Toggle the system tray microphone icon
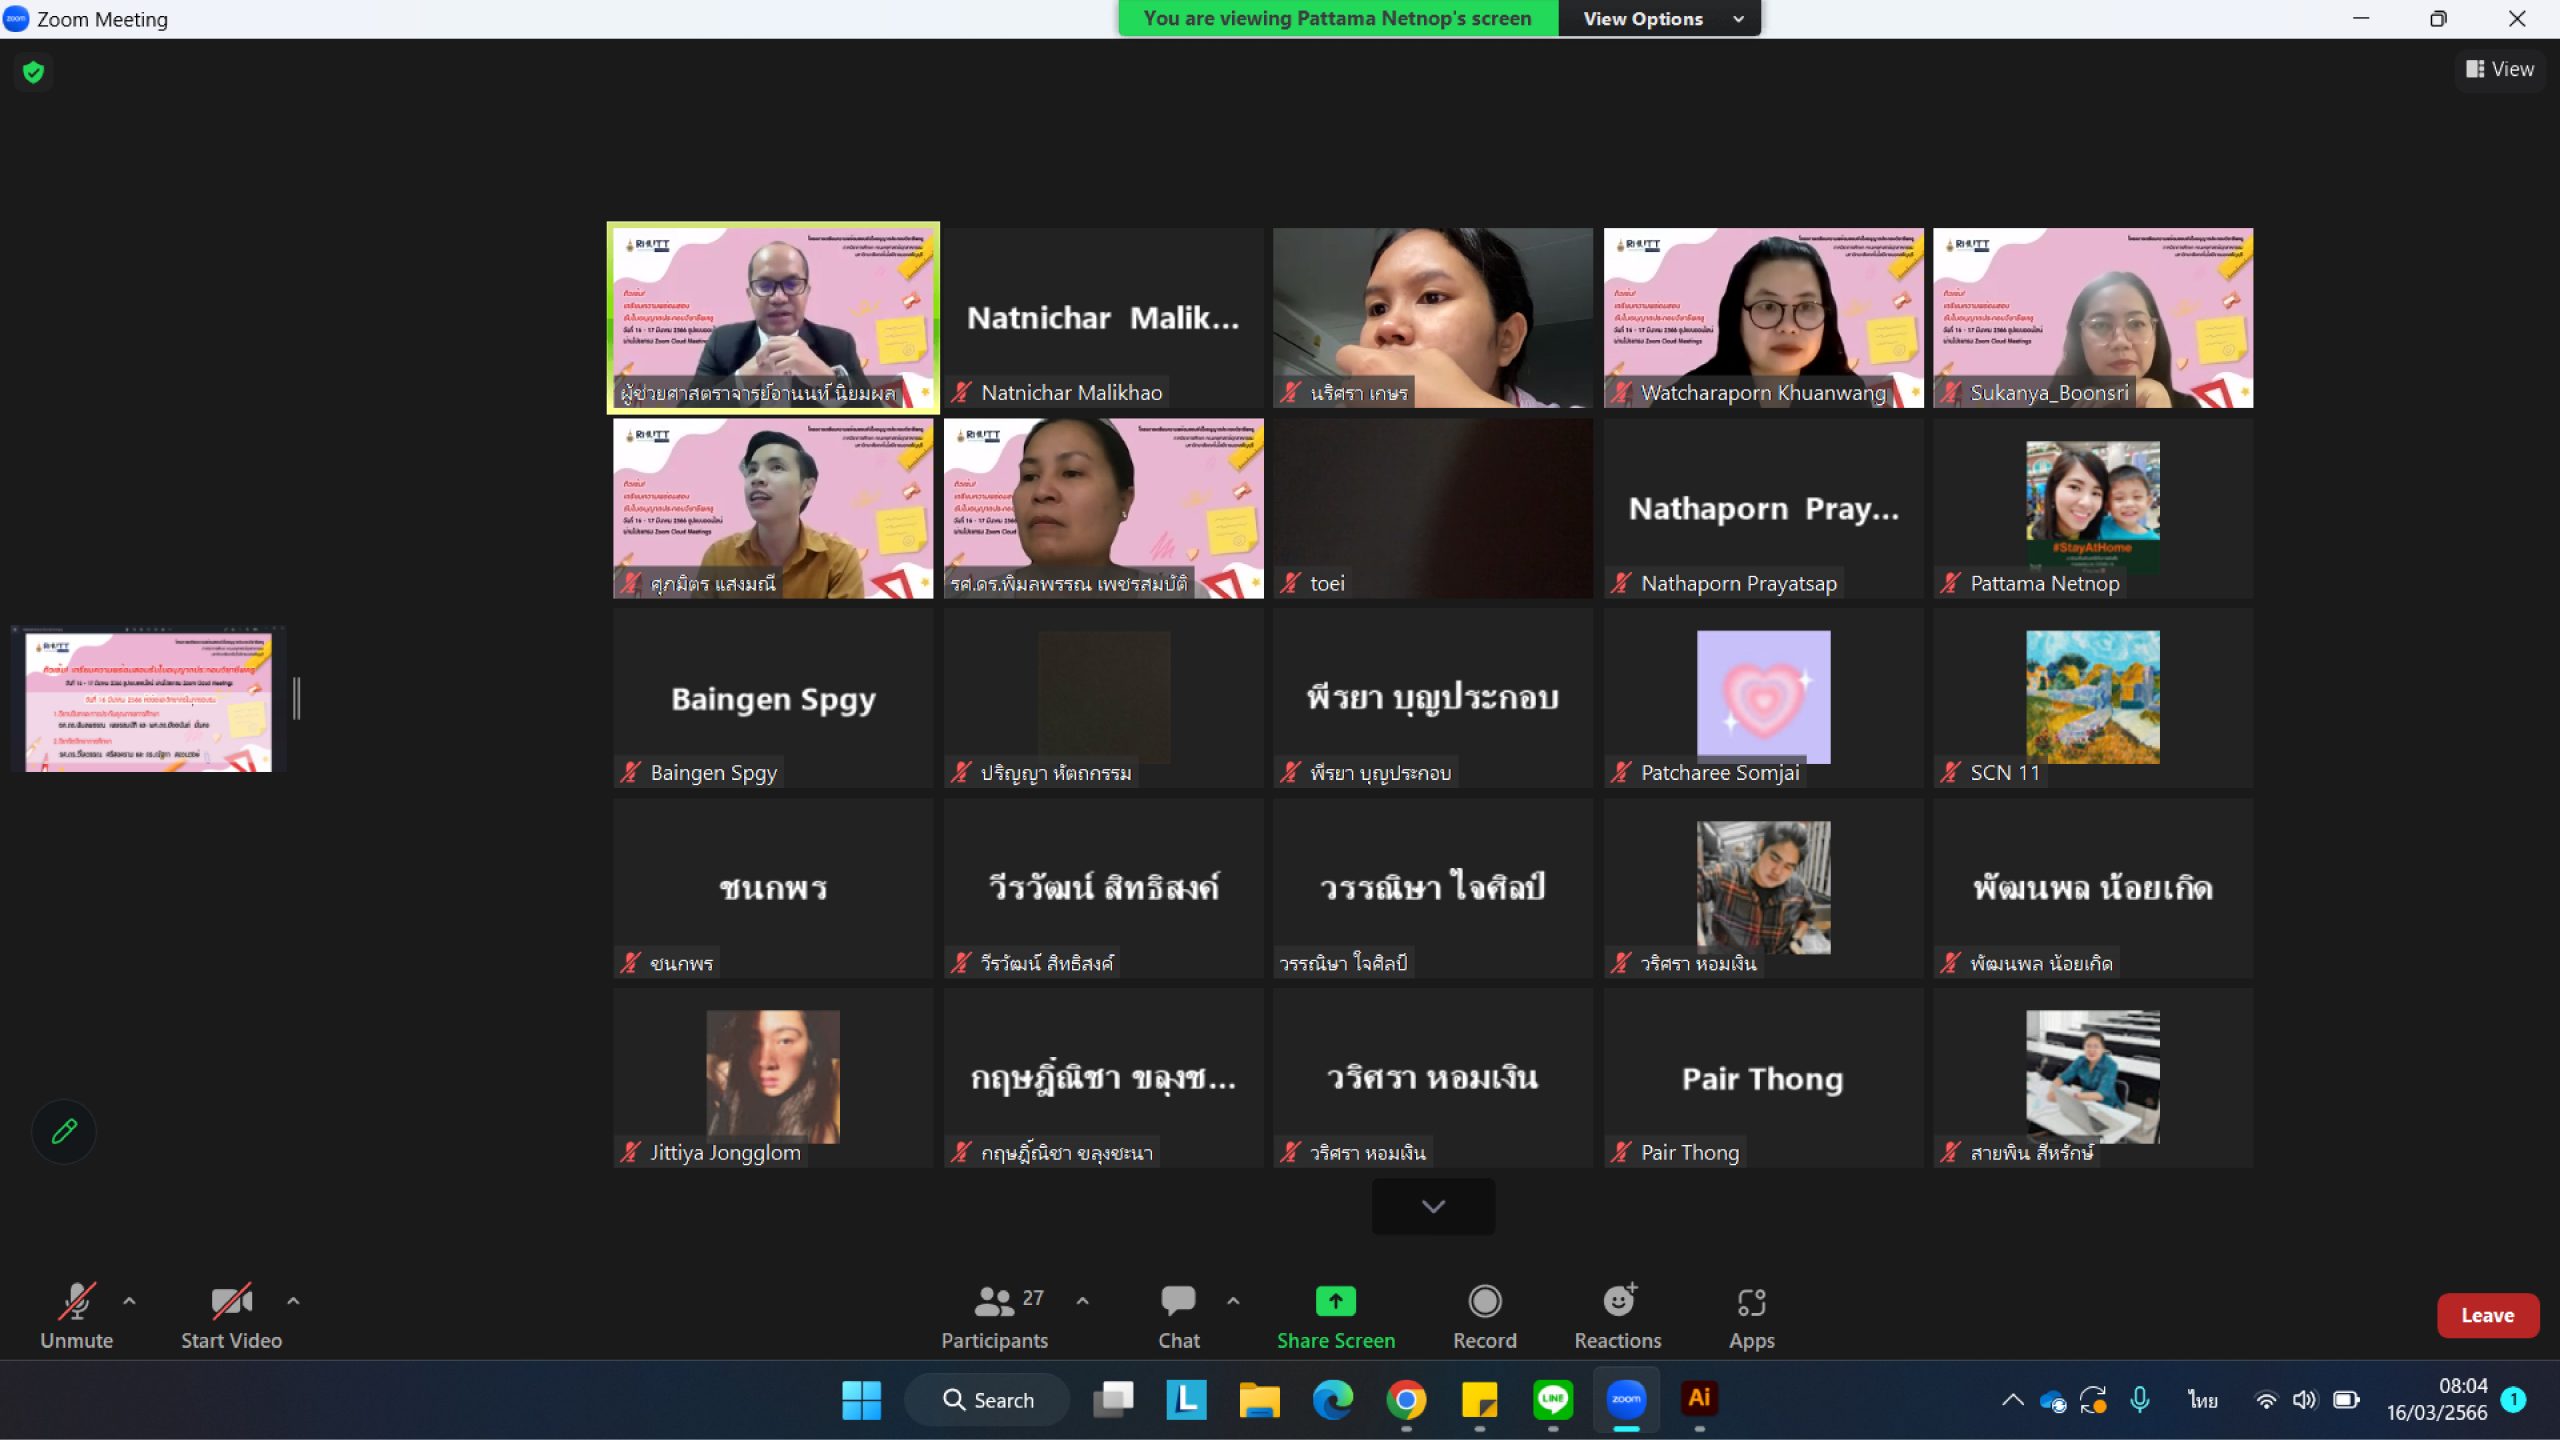The width and height of the screenshot is (2560, 1440). pyautogui.click(x=2140, y=1399)
